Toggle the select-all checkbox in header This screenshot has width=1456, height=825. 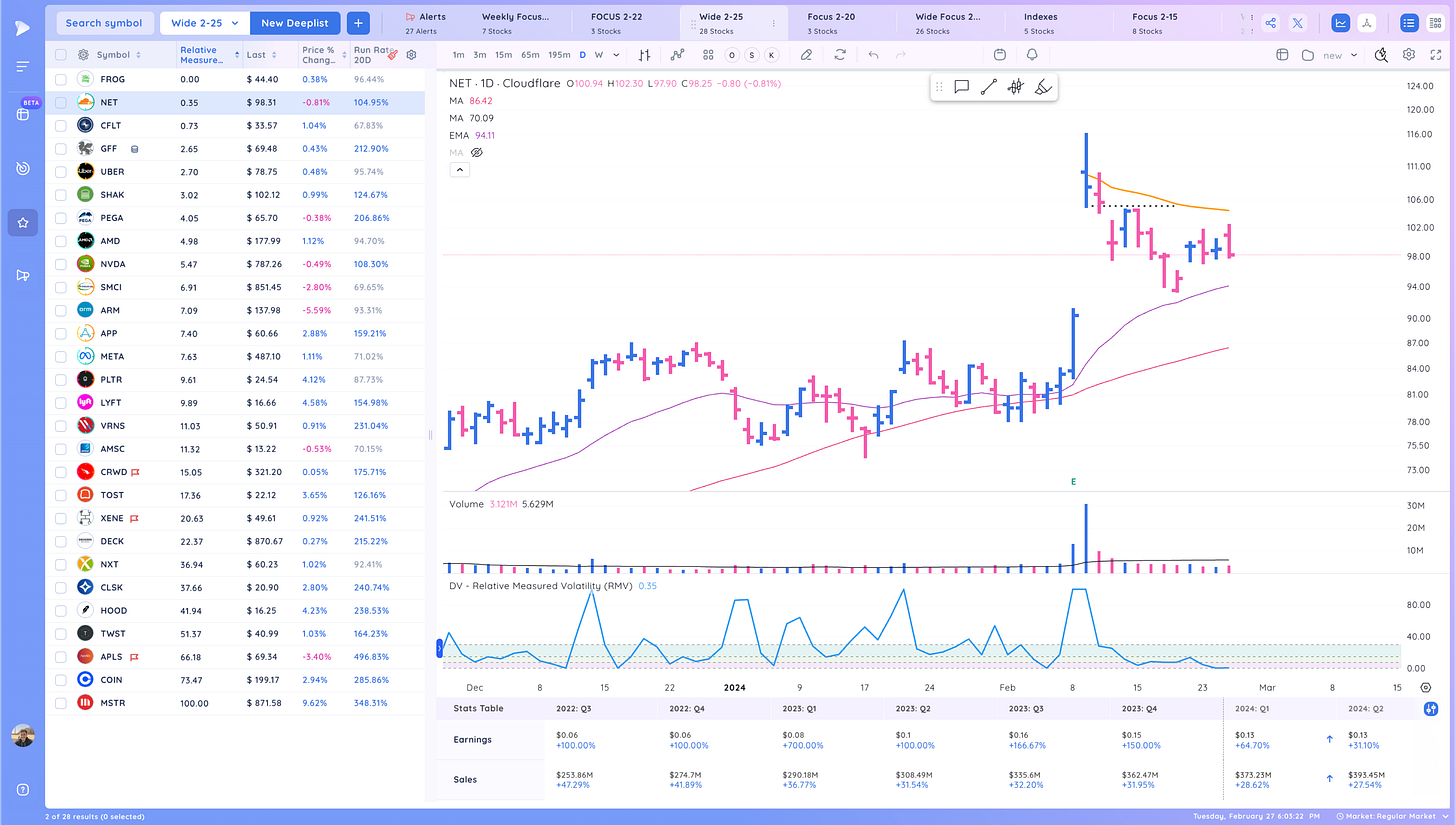pos(61,55)
